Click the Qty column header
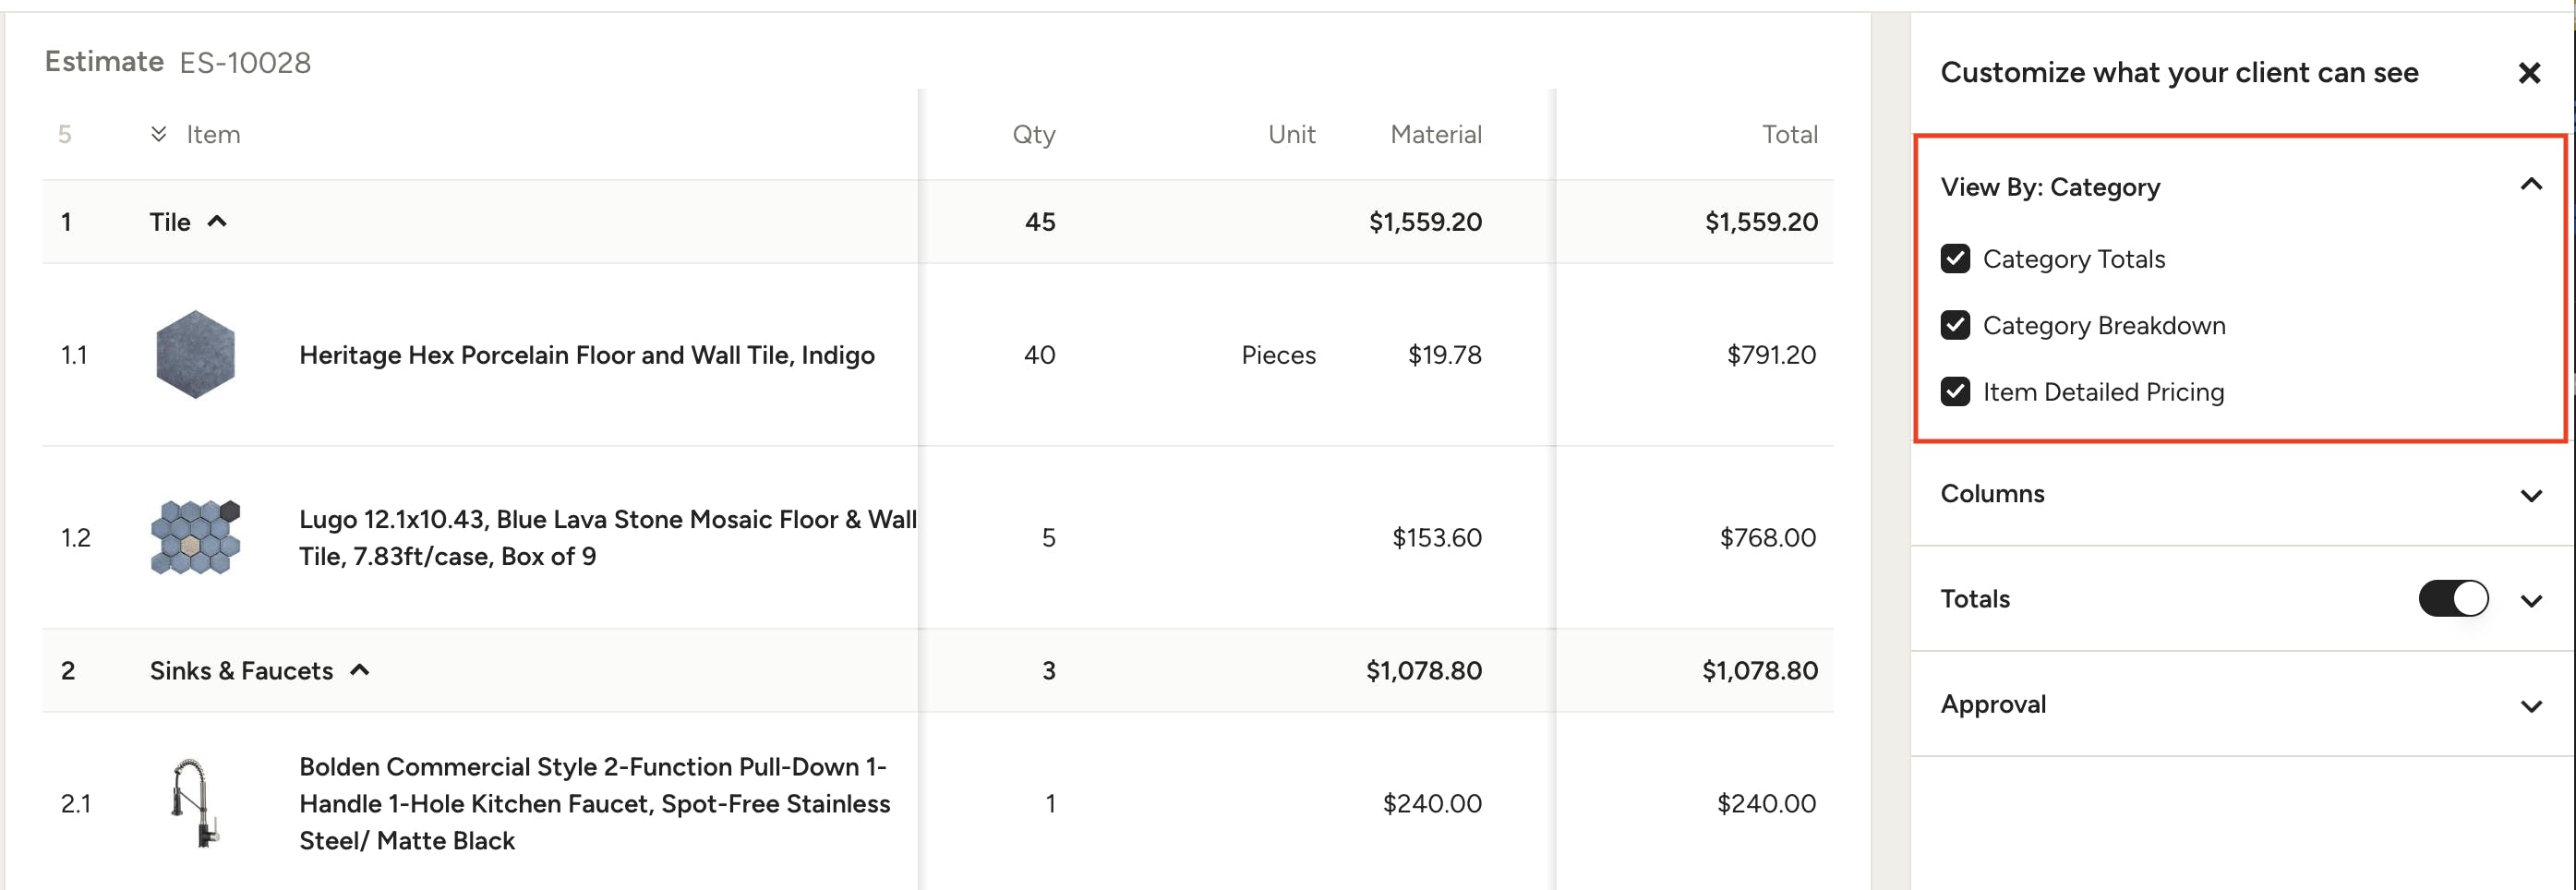 [x=1033, y=134]
